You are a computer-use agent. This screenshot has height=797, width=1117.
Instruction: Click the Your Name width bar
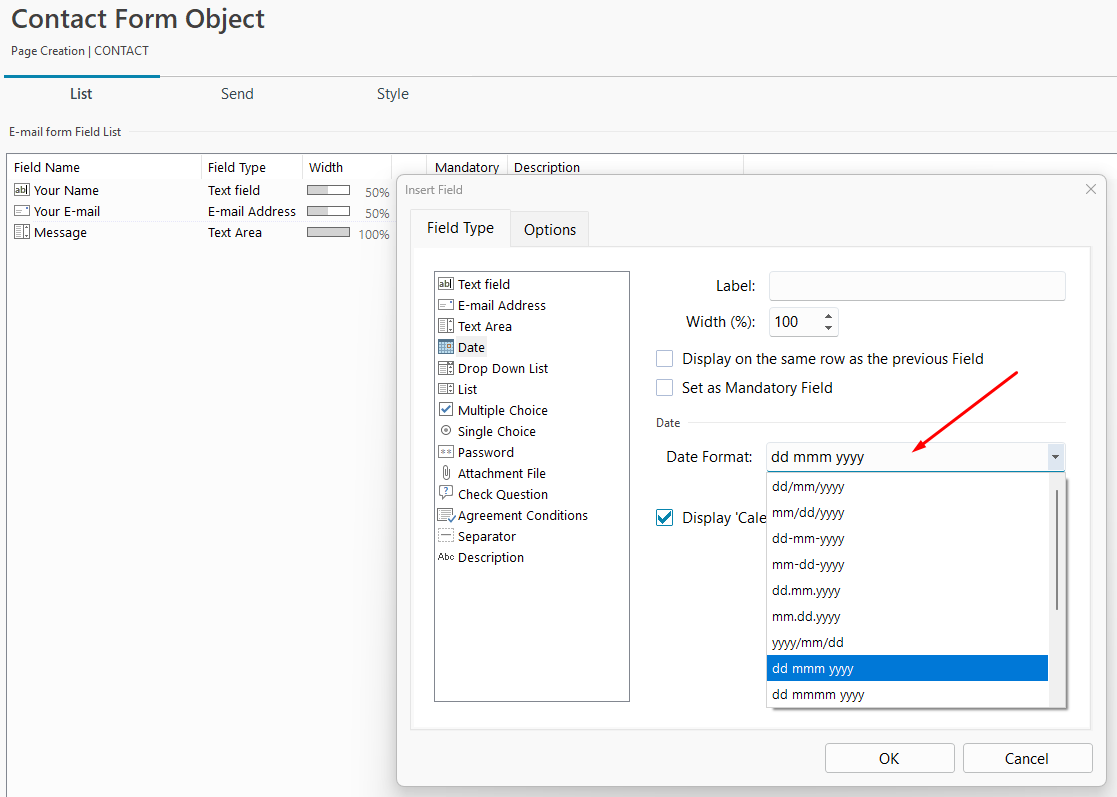[328, 190]
